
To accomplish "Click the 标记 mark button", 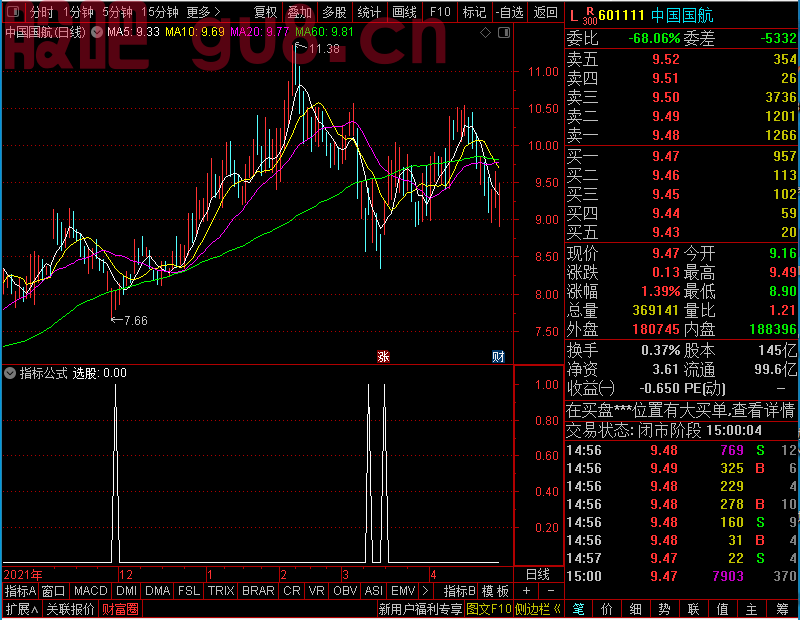I will 474,12.
